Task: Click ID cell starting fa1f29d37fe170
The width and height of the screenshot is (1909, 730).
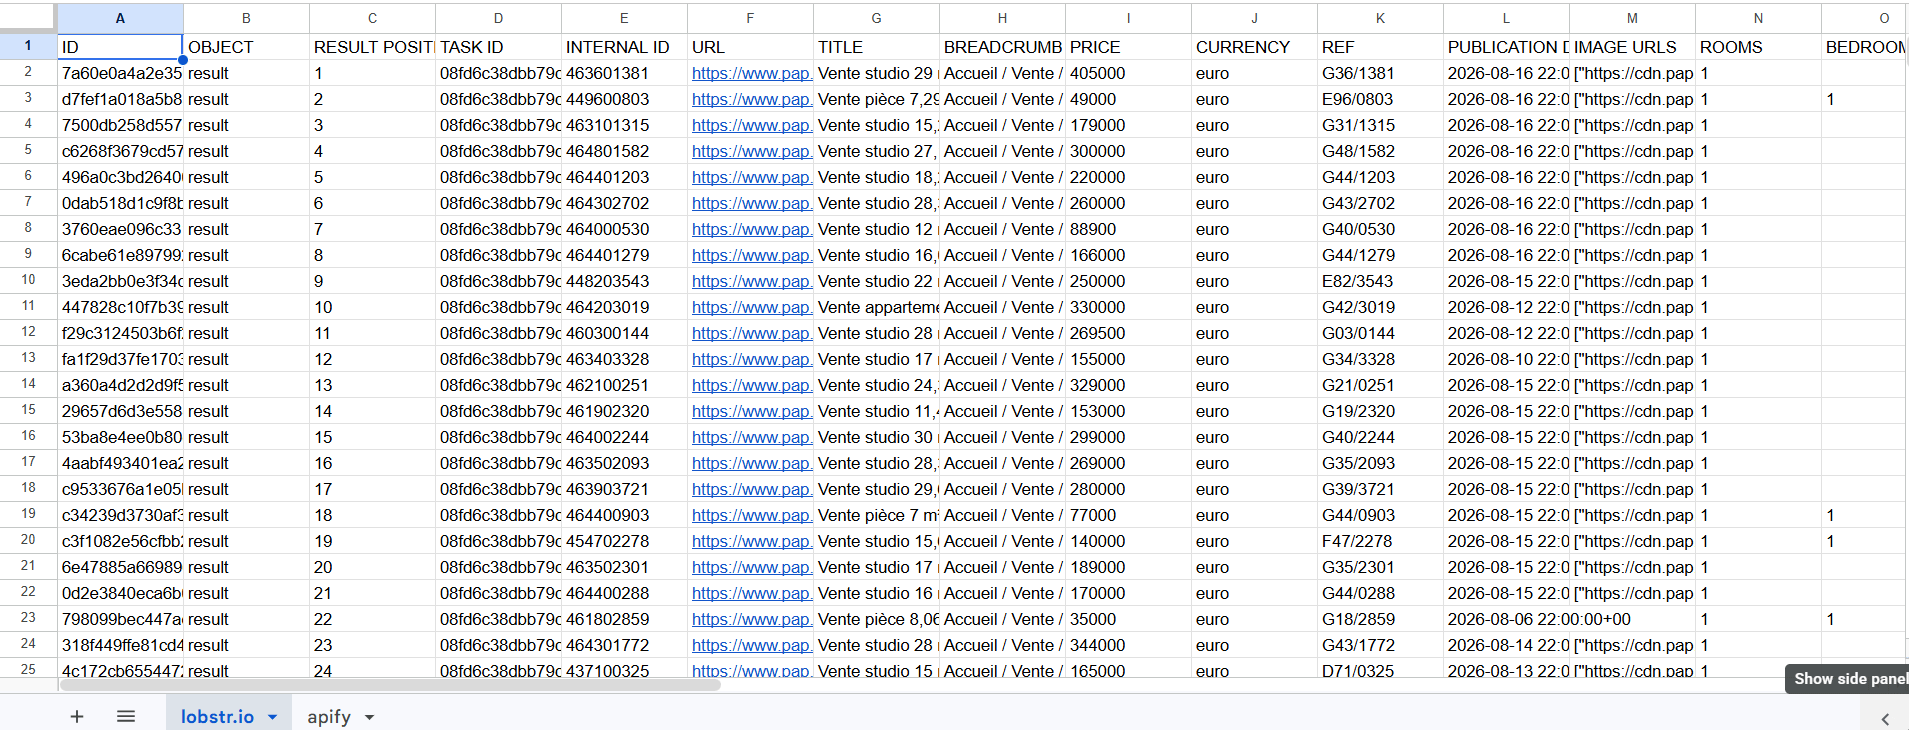Action: [120, 359]
